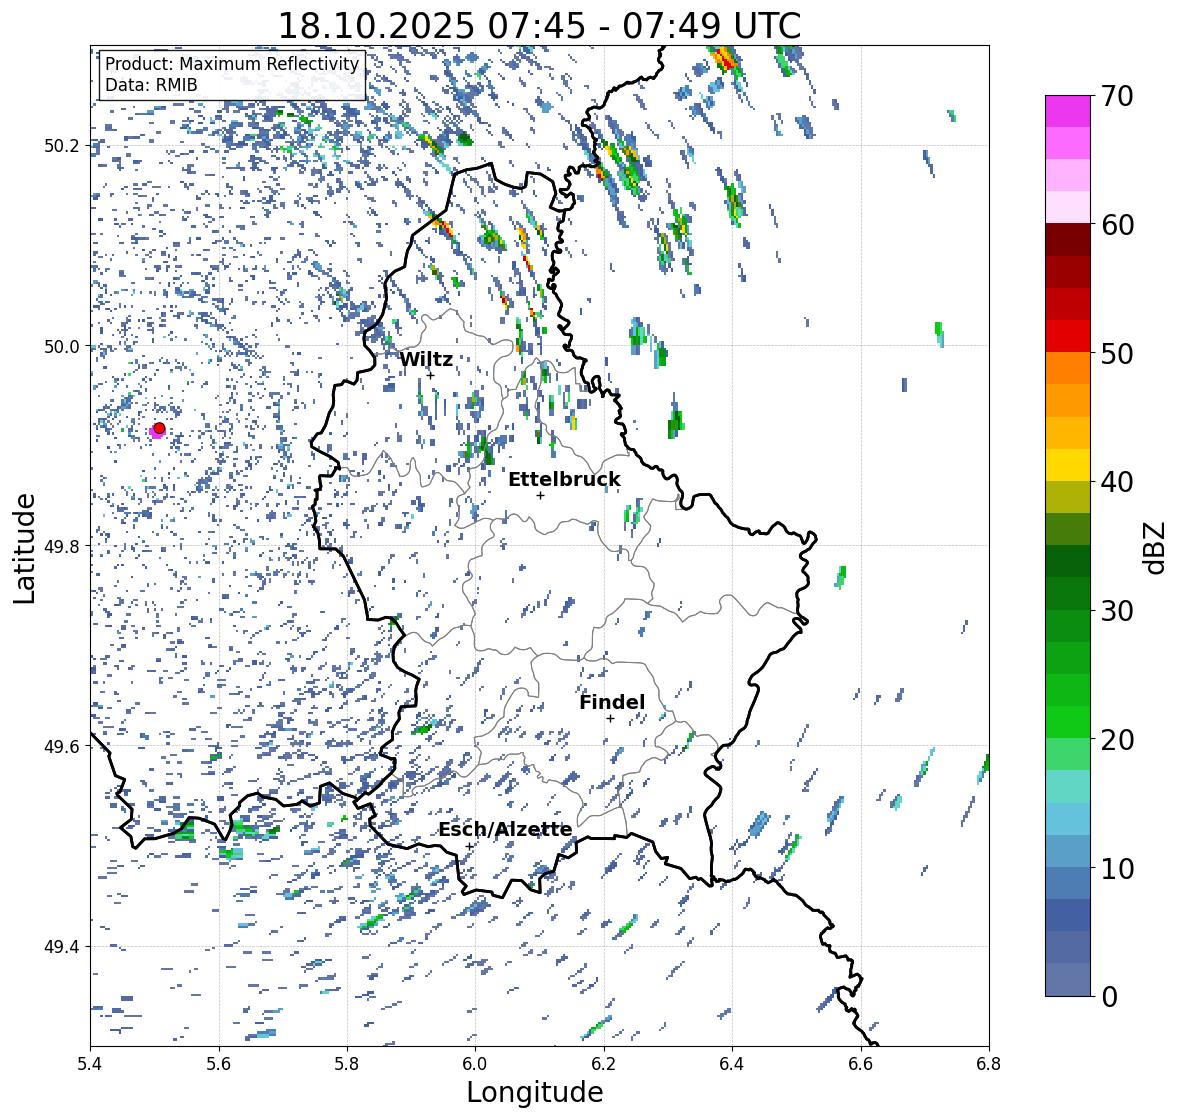1179x1117 pixels.
Task: Click the longitude tick label 5.4
Action: coord(90,1064)
